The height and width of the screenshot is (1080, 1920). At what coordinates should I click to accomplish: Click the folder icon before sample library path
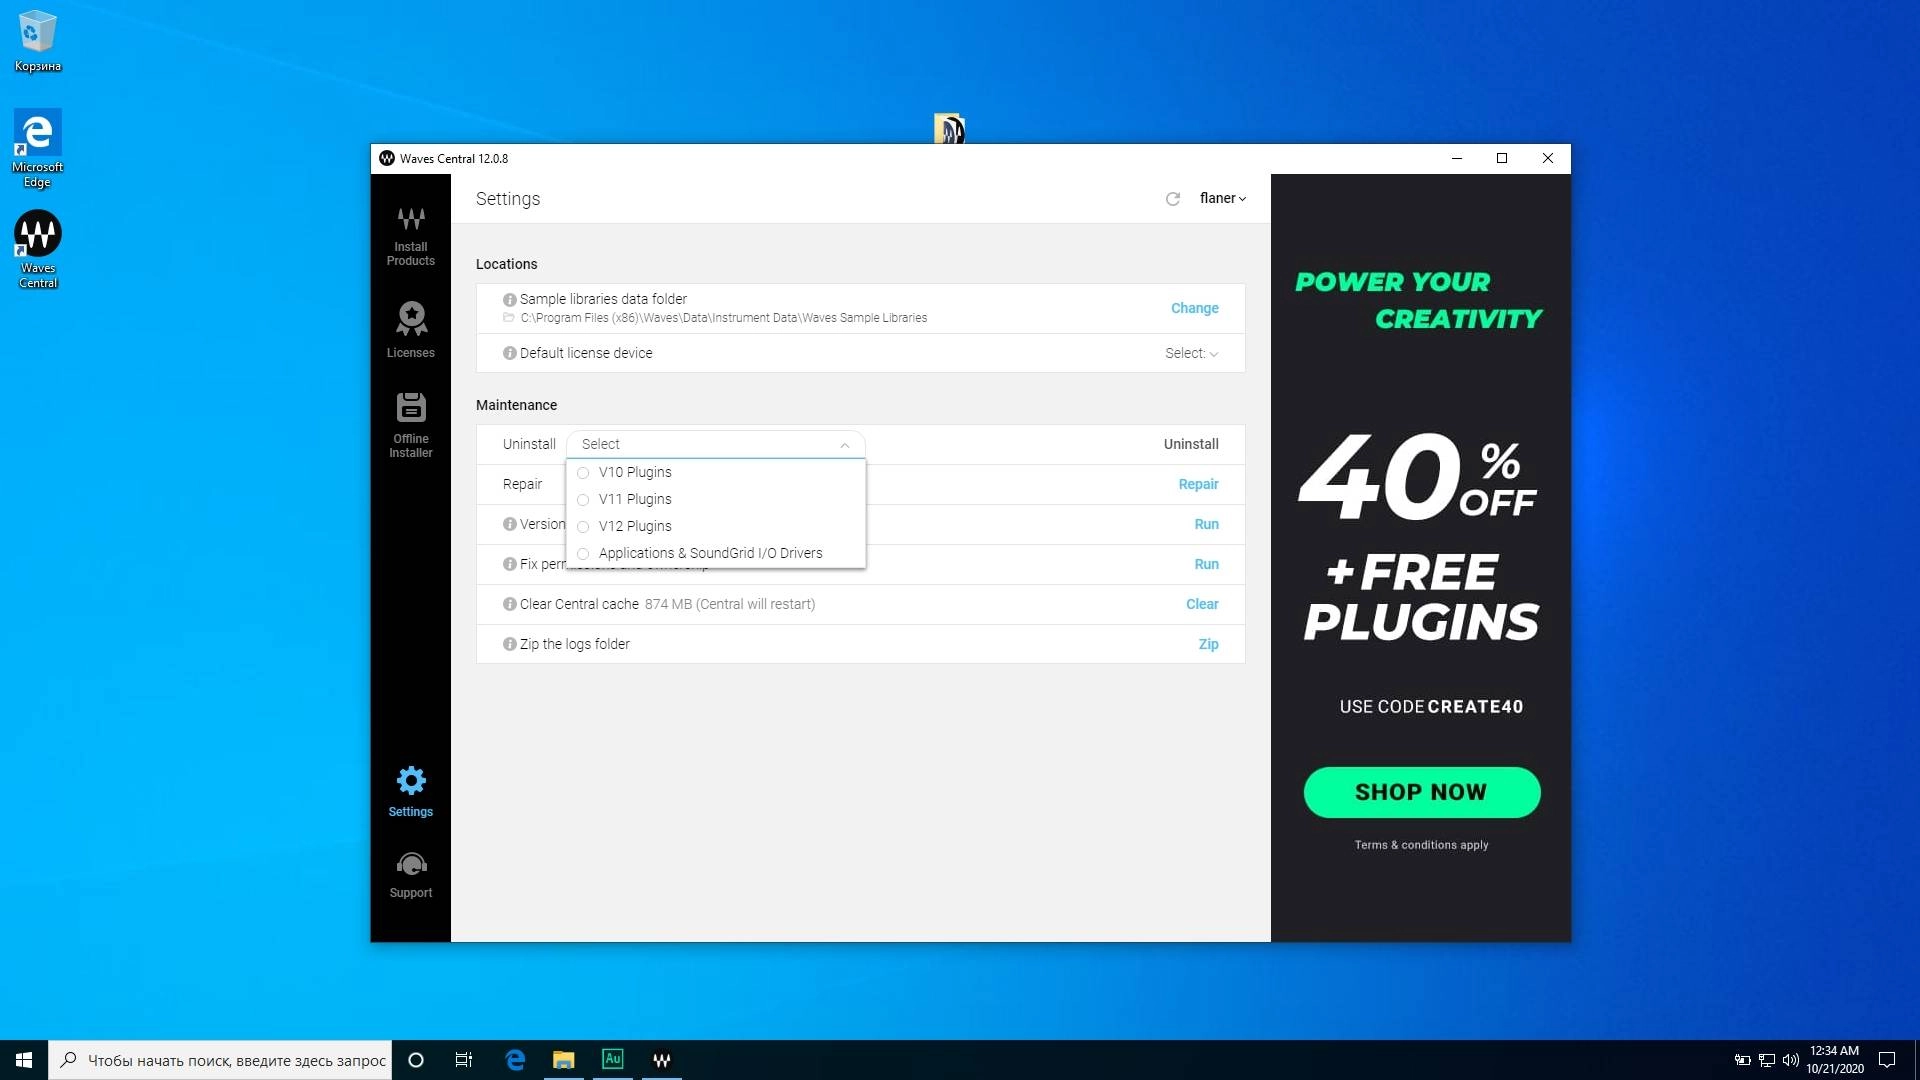[509, 318]
